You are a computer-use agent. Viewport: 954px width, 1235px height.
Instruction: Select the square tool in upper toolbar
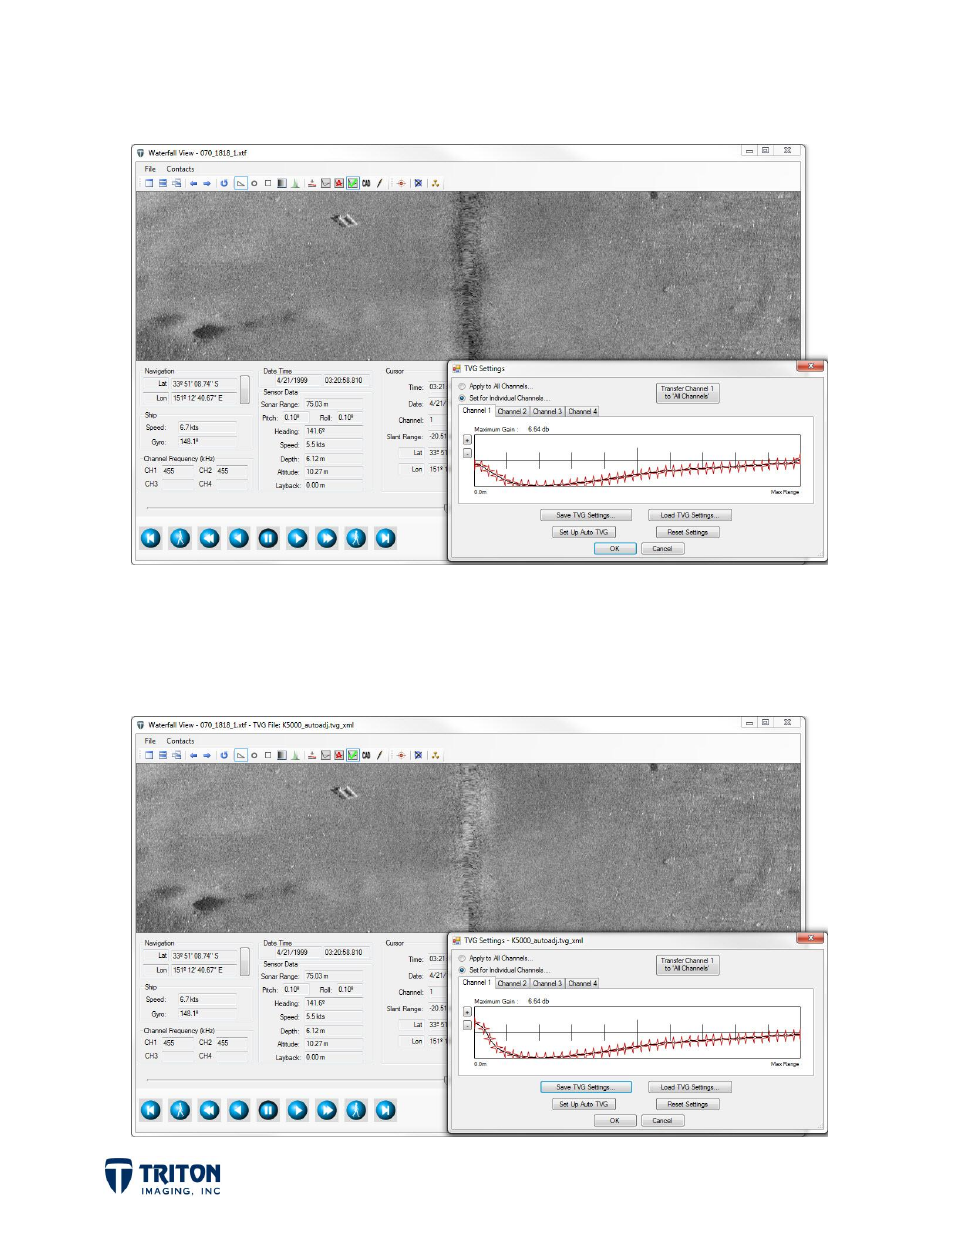click(268, 183)
